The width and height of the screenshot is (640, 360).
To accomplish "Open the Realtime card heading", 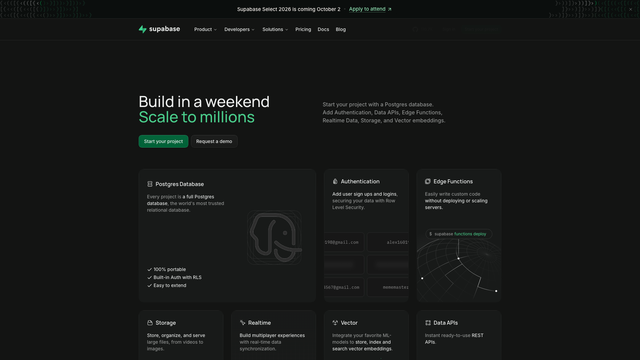I will 259,322.
